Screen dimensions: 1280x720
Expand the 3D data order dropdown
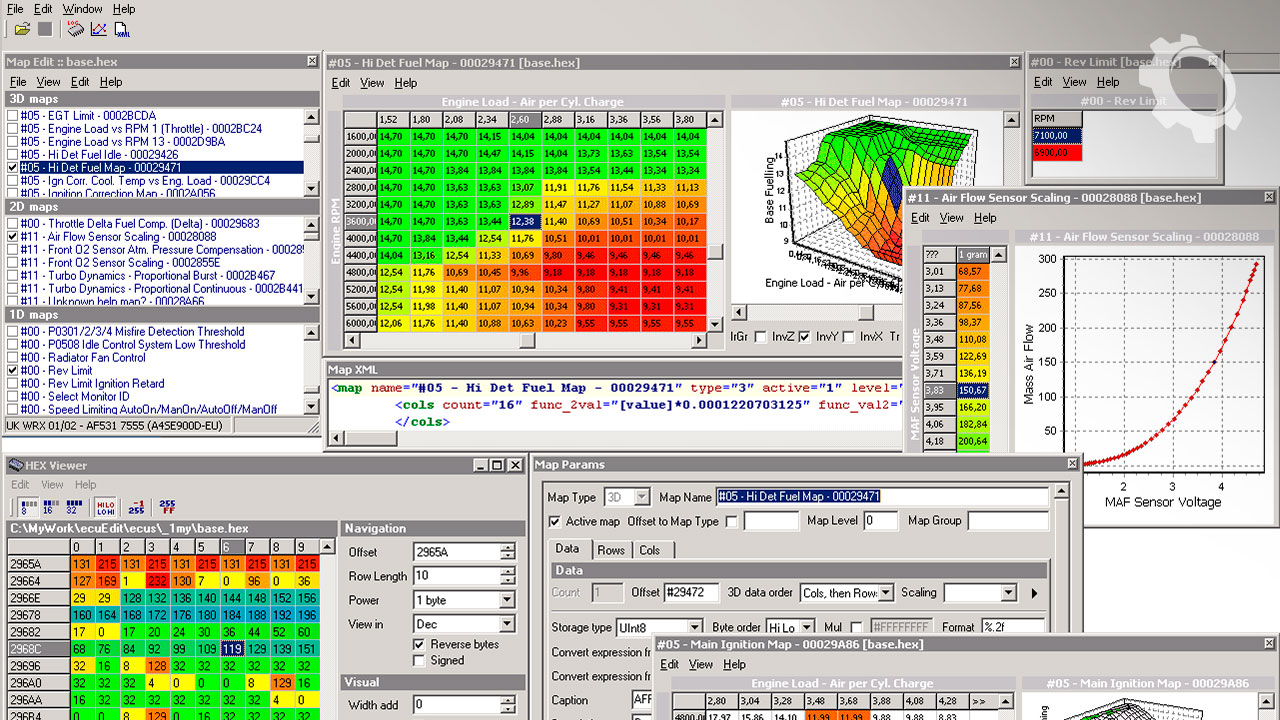pos(885,593)
